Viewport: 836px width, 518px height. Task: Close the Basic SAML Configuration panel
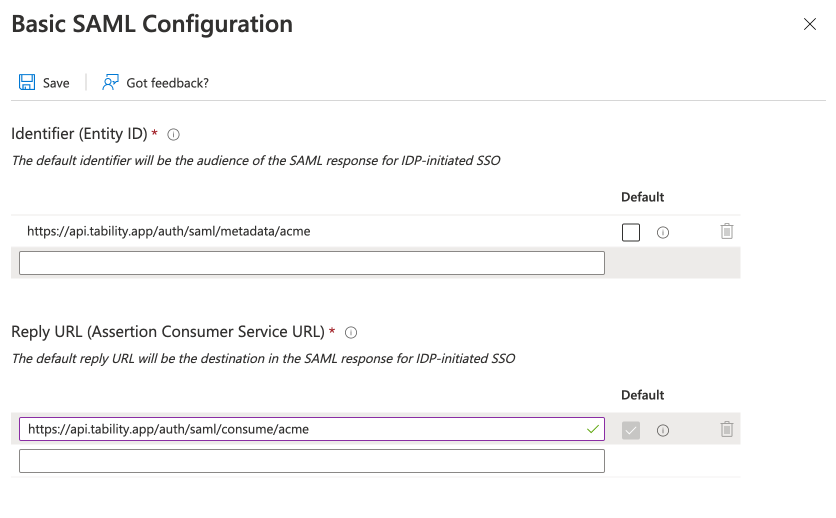pos(810,25)
